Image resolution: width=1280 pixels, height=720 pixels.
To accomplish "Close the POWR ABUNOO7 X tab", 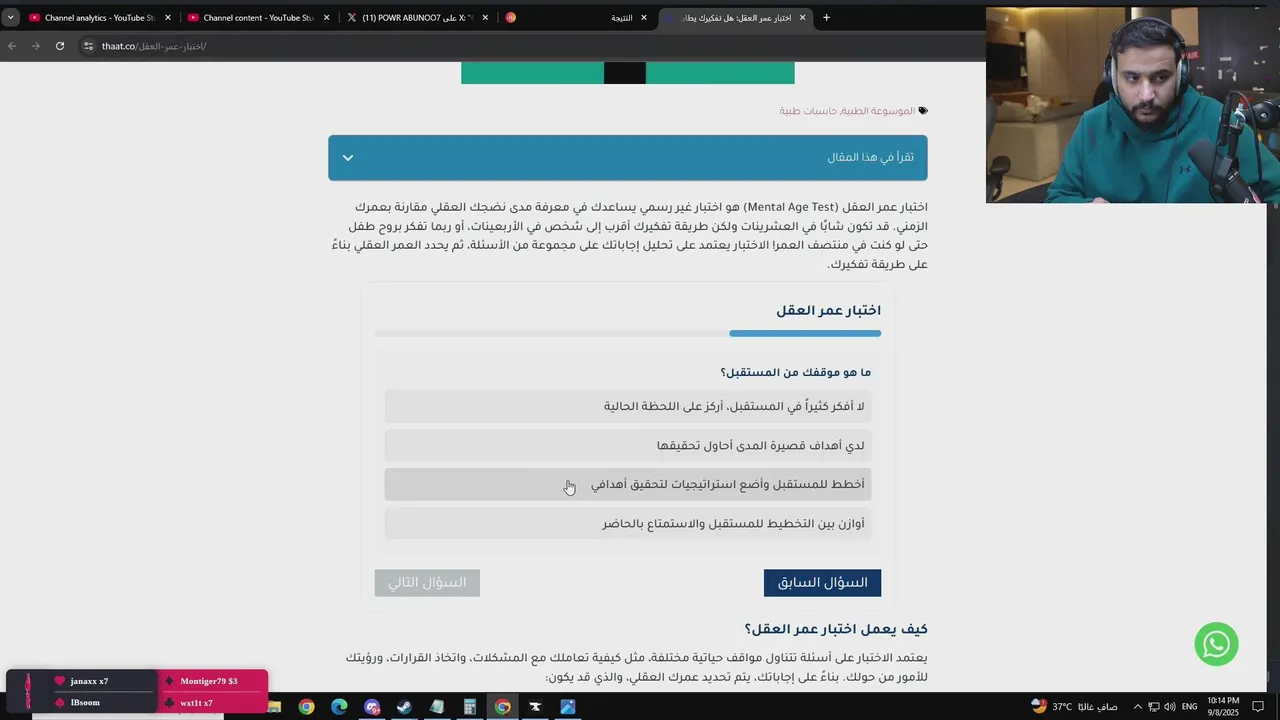I will (x=485, y=17).
